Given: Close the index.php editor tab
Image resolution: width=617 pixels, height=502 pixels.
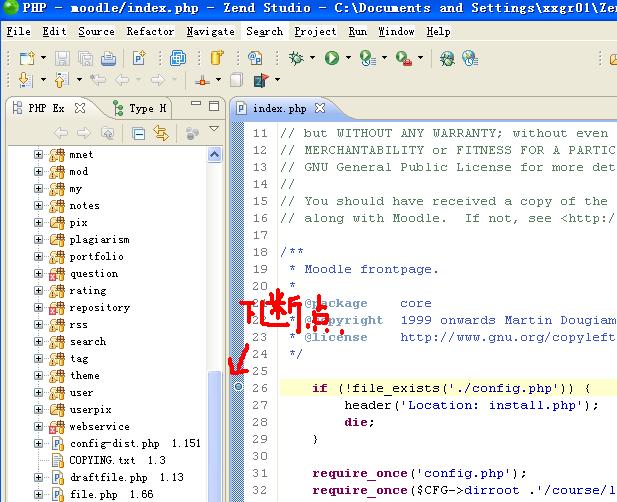Looking at the screenshot, I should (320, 108).
